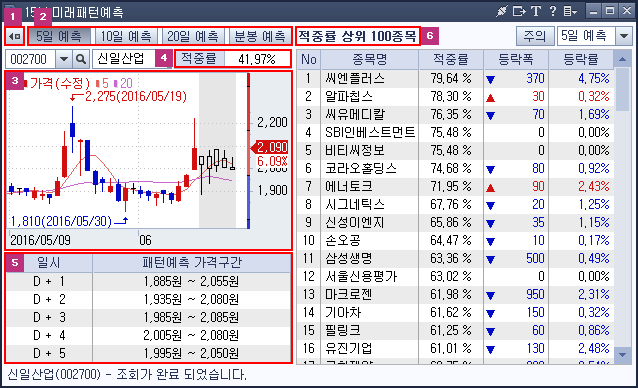Open help using the question mark icon

coord(553,11)
